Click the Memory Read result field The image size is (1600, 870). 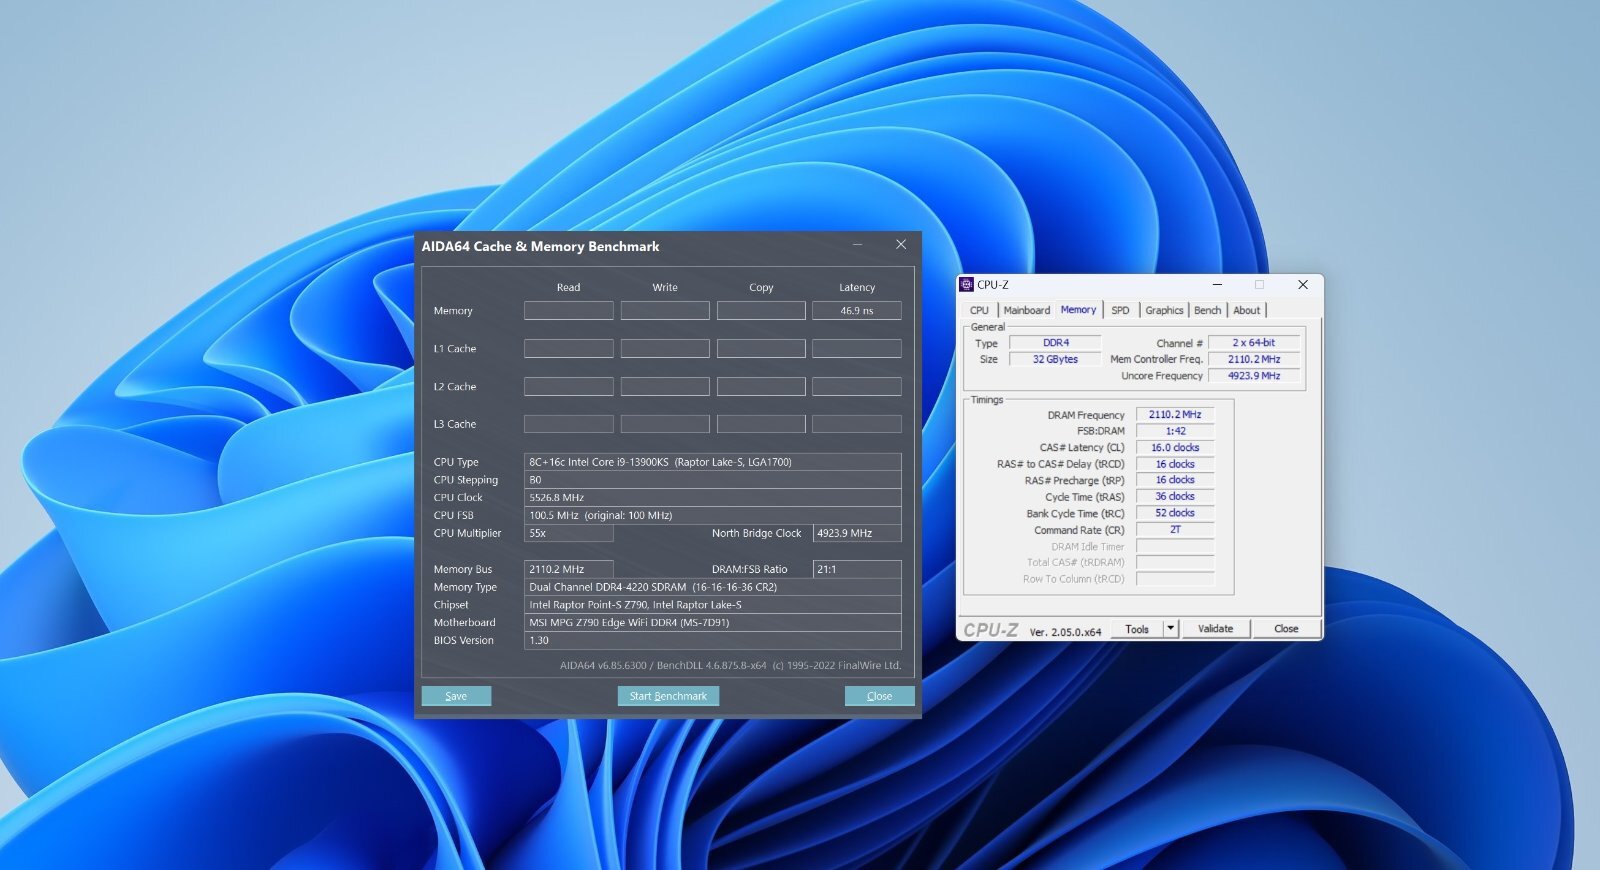[569, 311]
